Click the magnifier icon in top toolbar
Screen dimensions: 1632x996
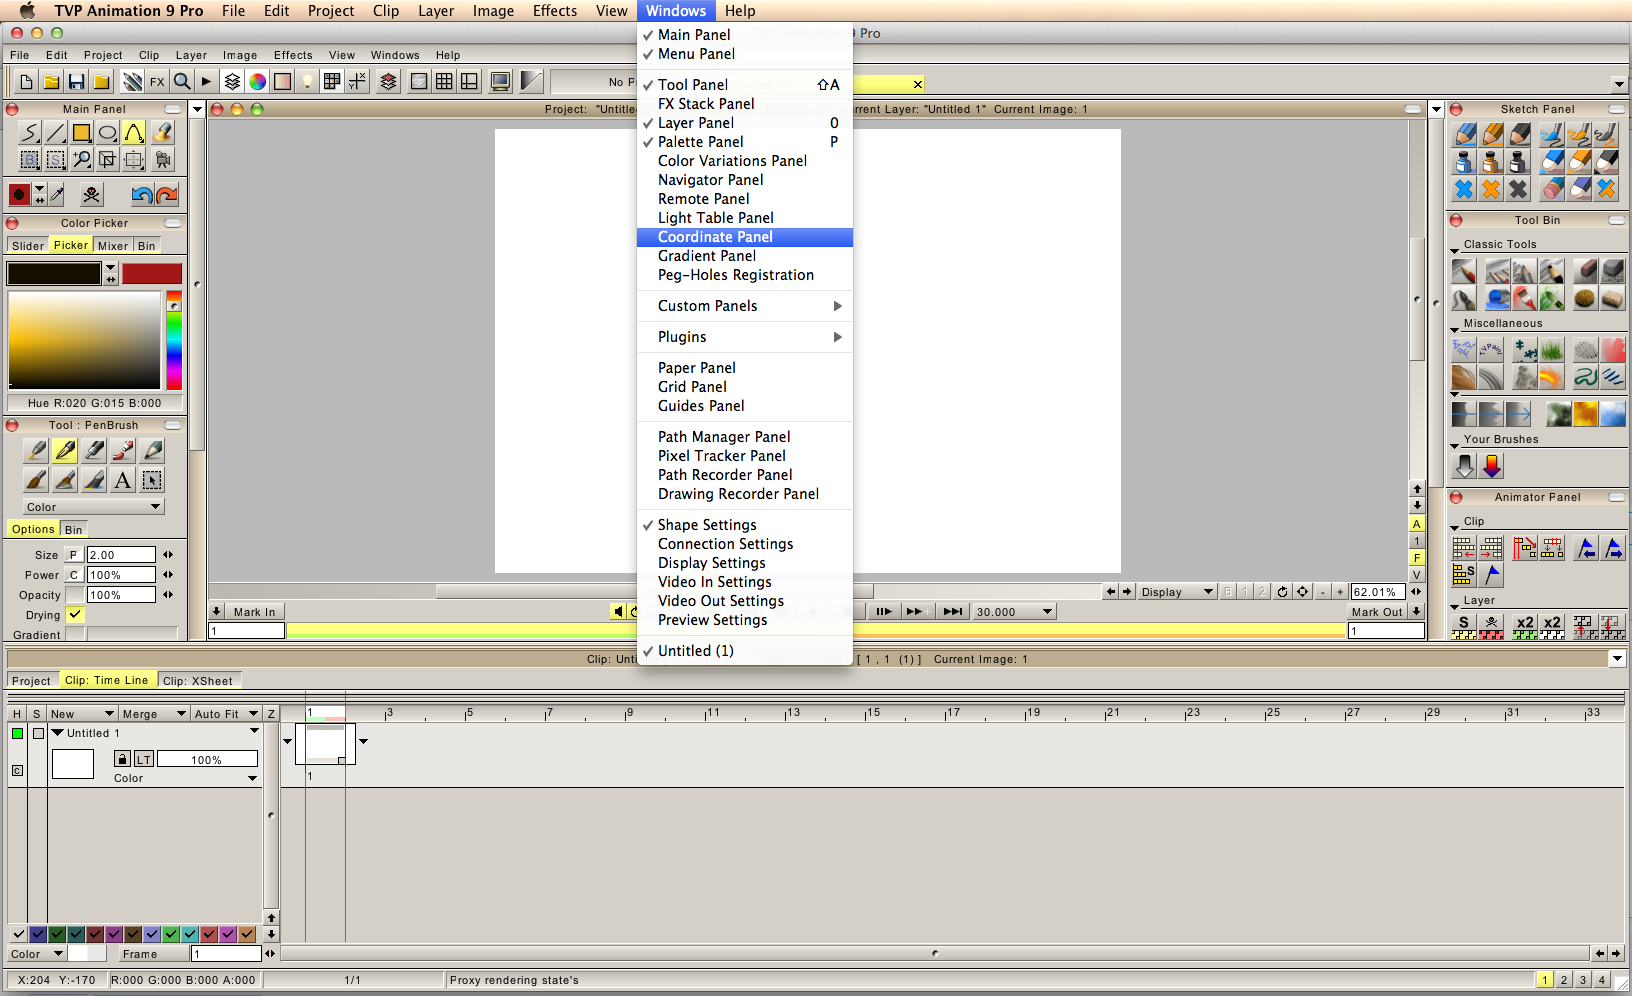coord(182,82)
